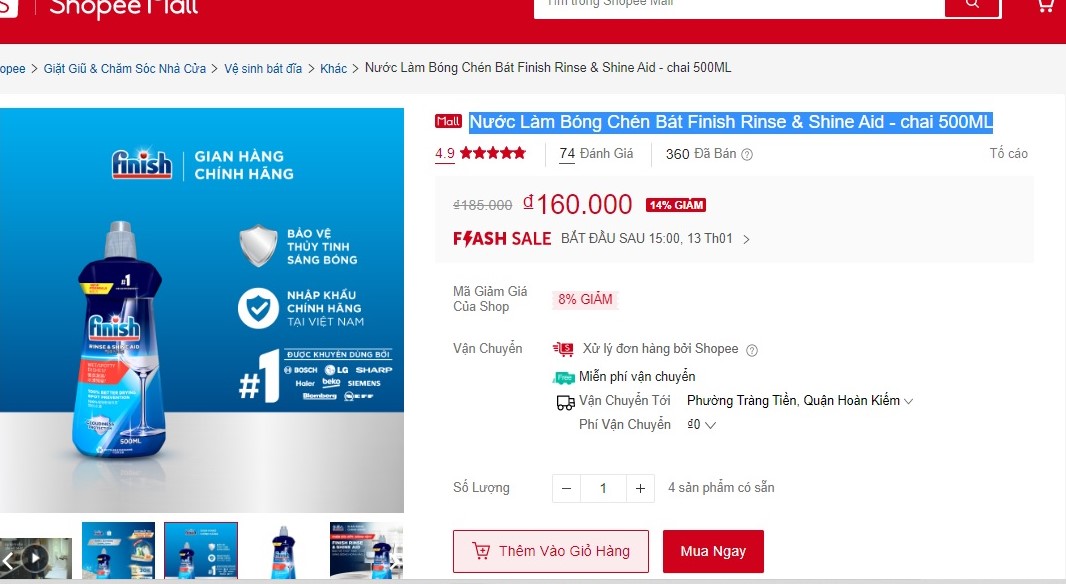Open Vệ sinh bát đĩa breadcrumb category

(x=263, y=69)
